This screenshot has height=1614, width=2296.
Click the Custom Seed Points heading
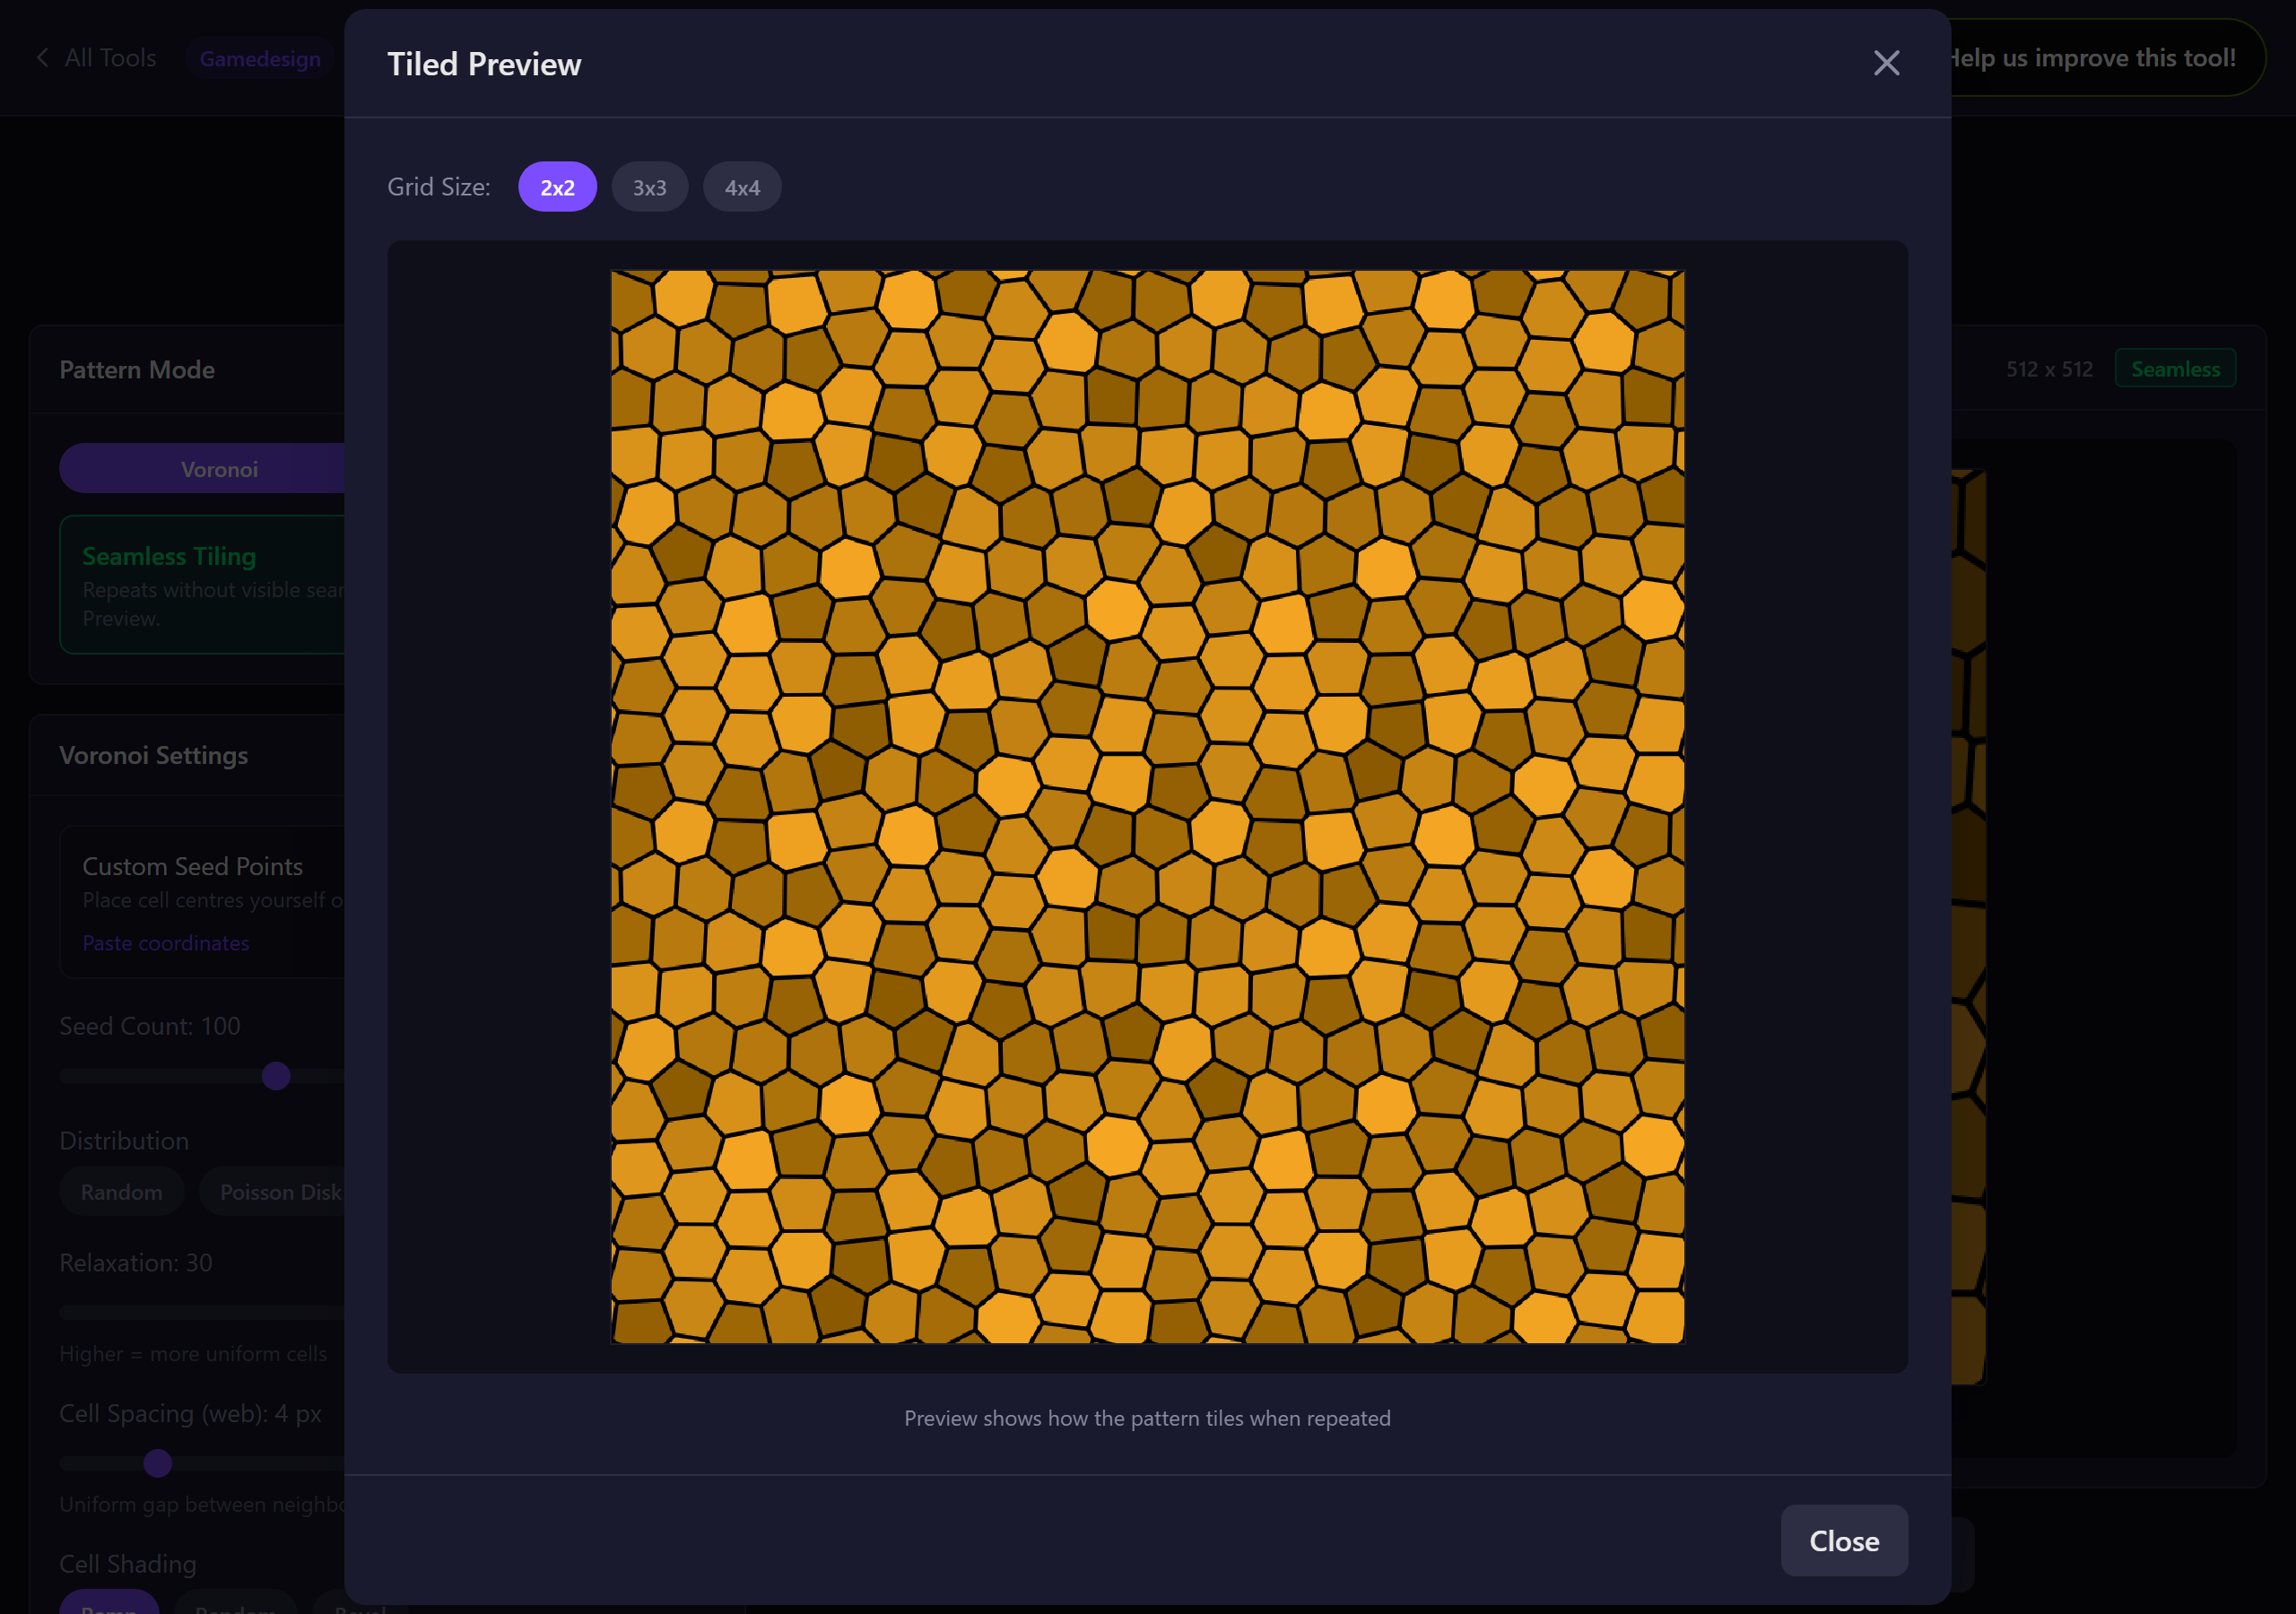(192, 866)
